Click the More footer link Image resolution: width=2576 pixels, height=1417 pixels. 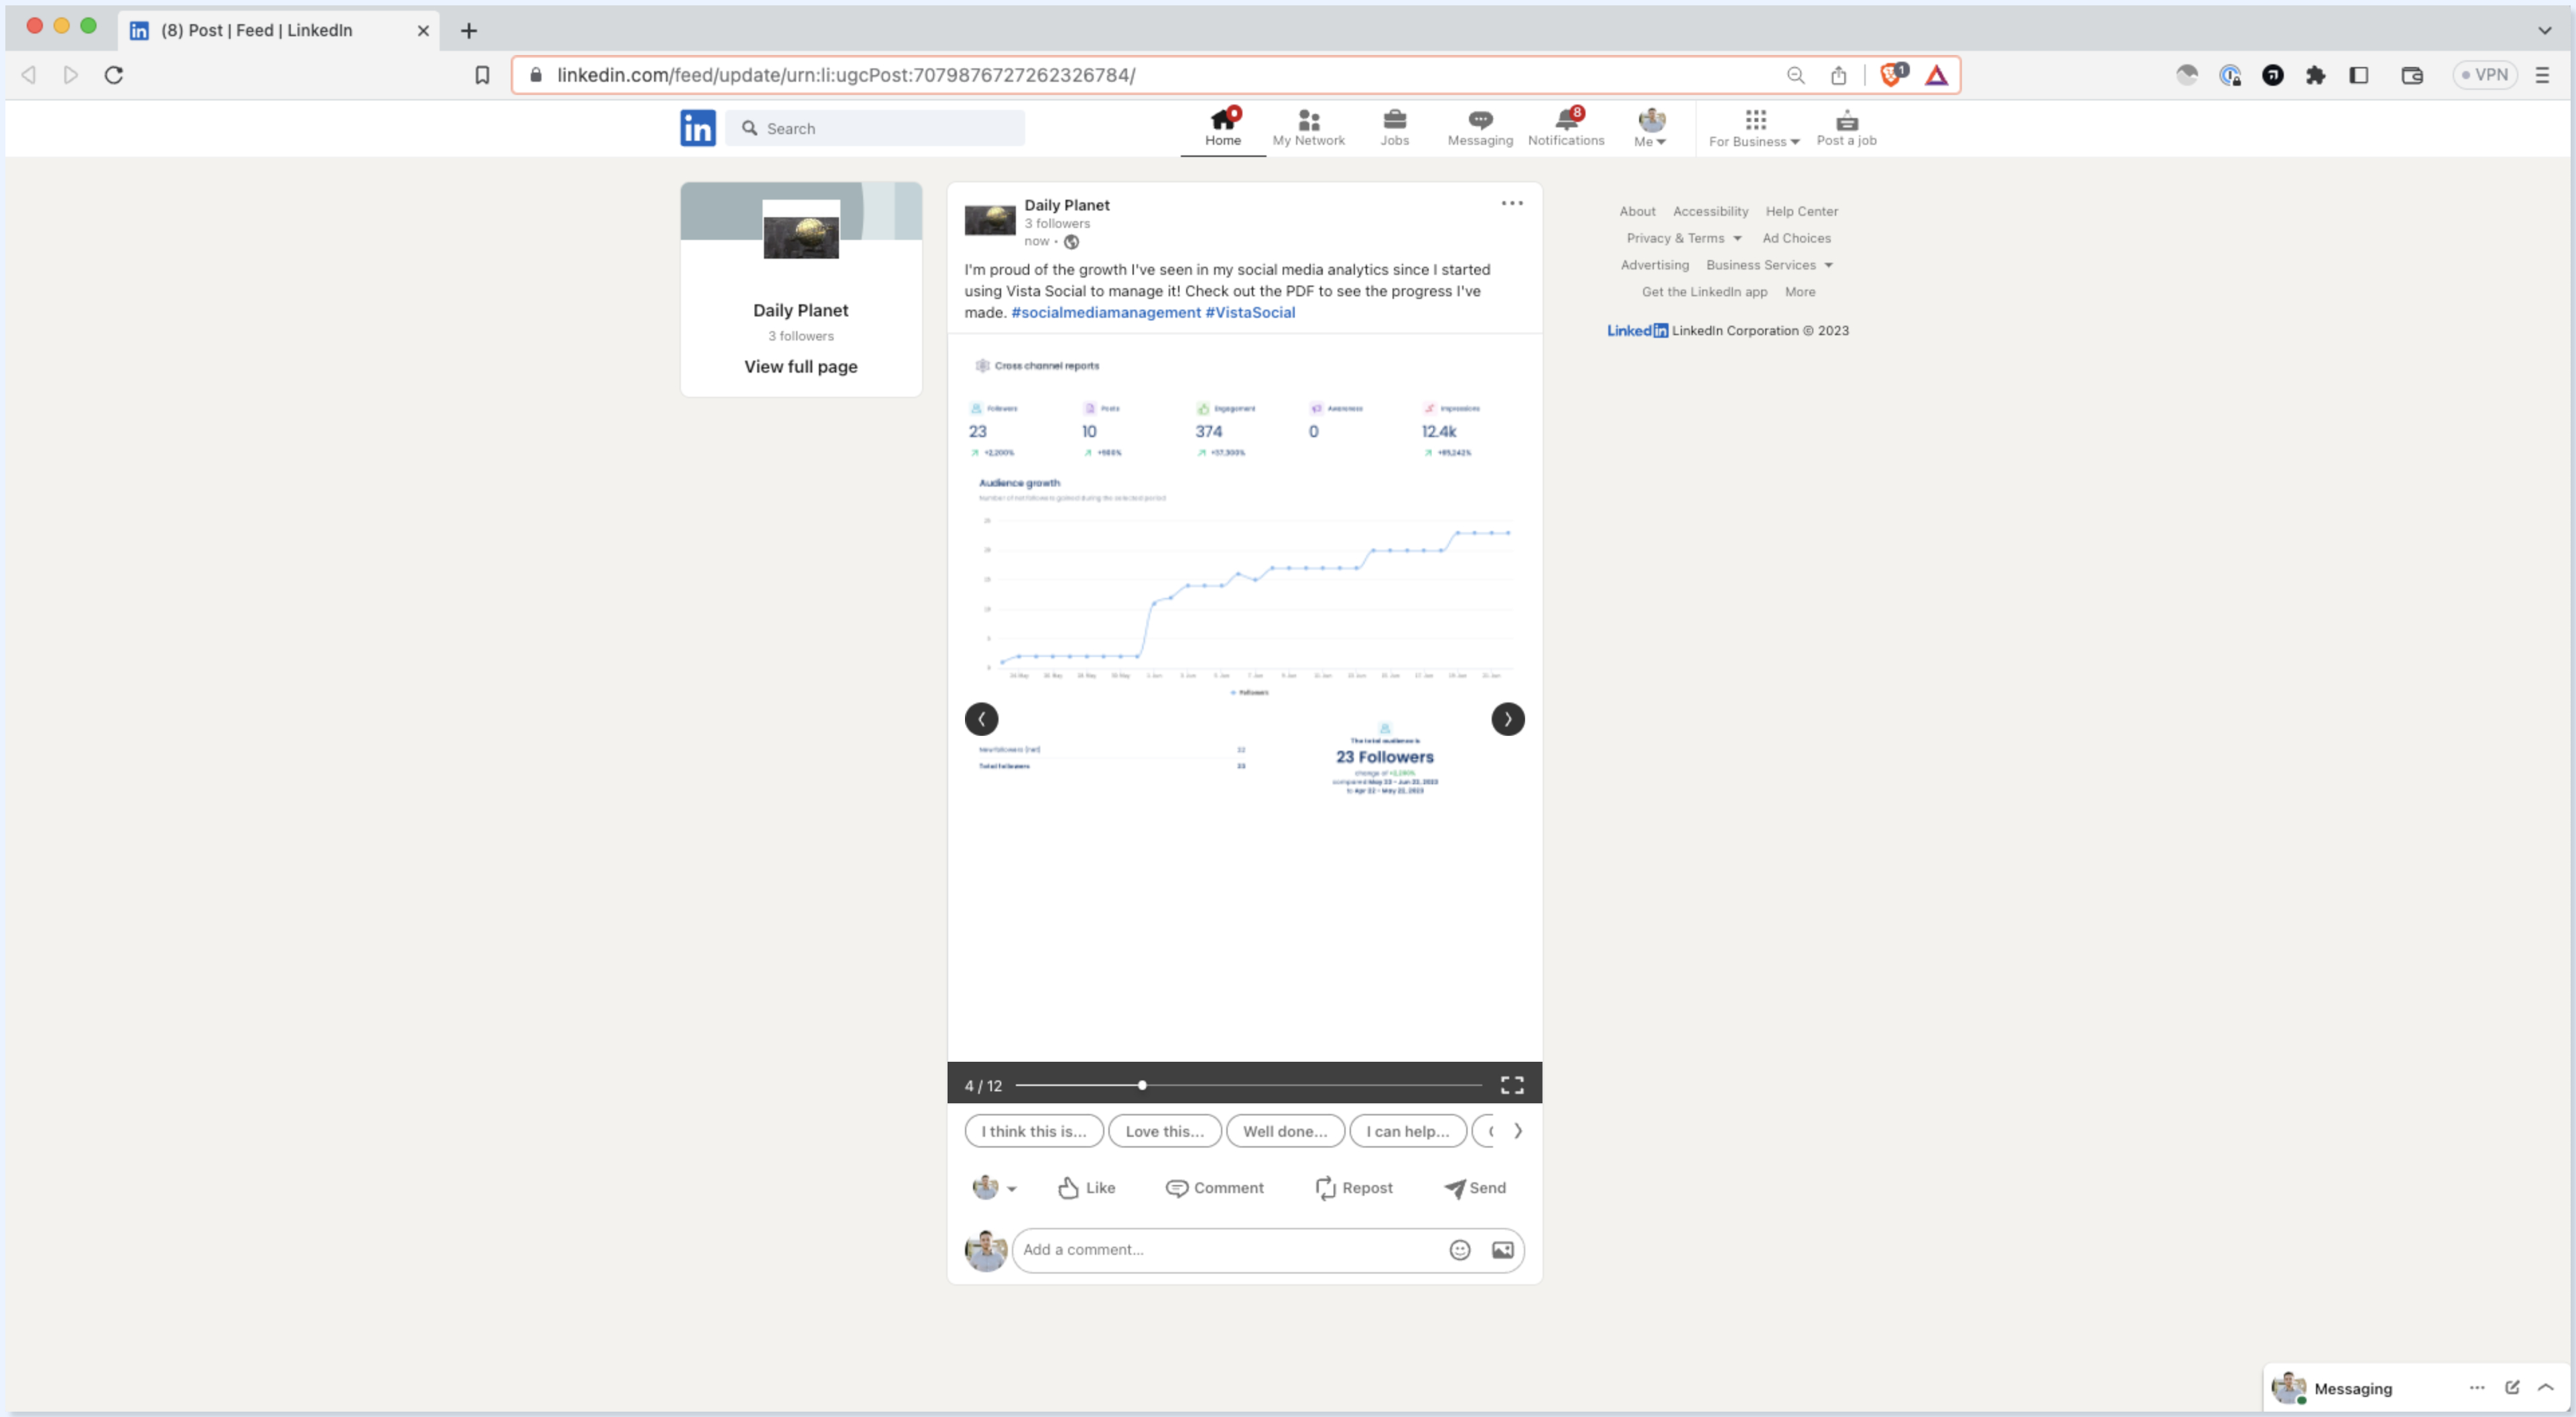tap(1799, 292)
